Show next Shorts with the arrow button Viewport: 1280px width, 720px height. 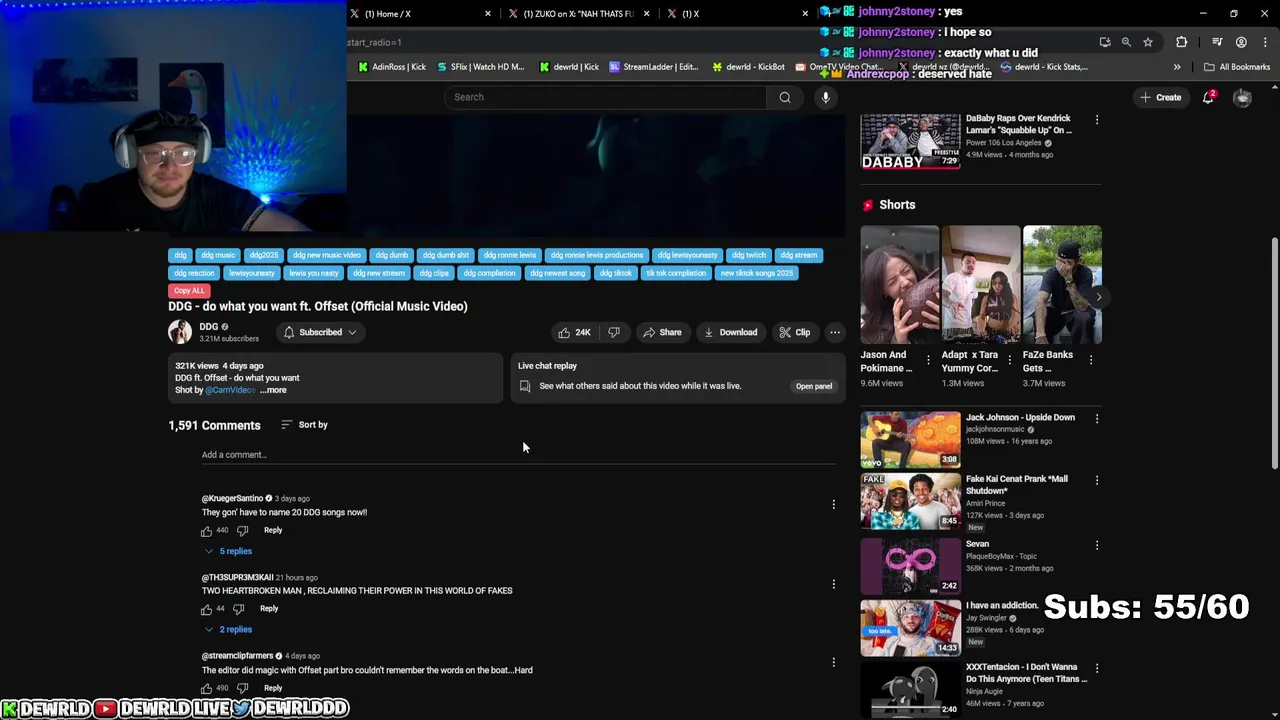coord(1098,297)
